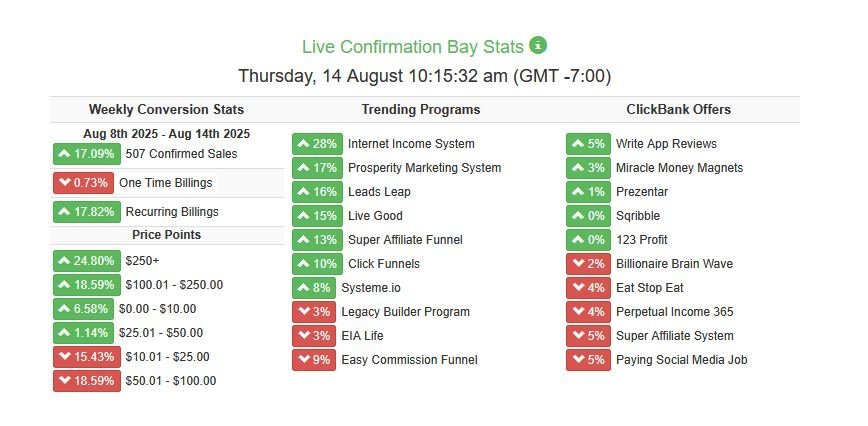Select the Trending Programs column header
868x426 pixels.
(421, 110)
